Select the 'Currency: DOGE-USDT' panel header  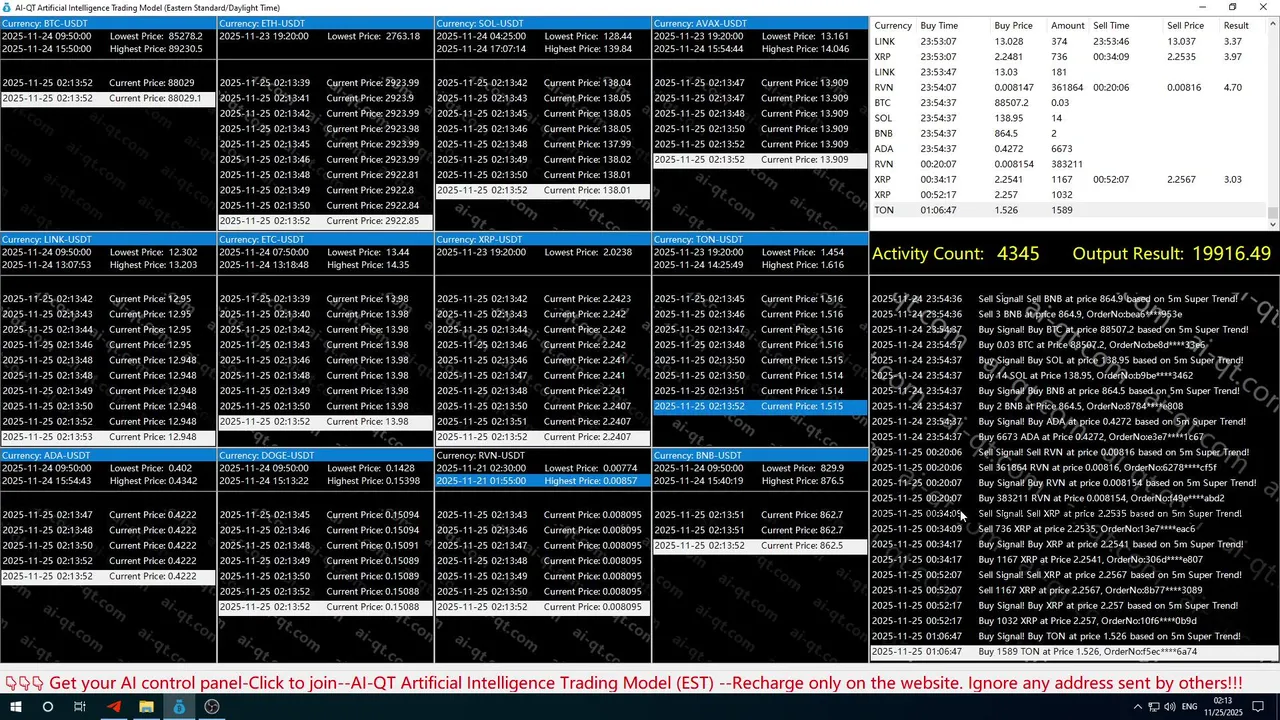click(325, 456)
